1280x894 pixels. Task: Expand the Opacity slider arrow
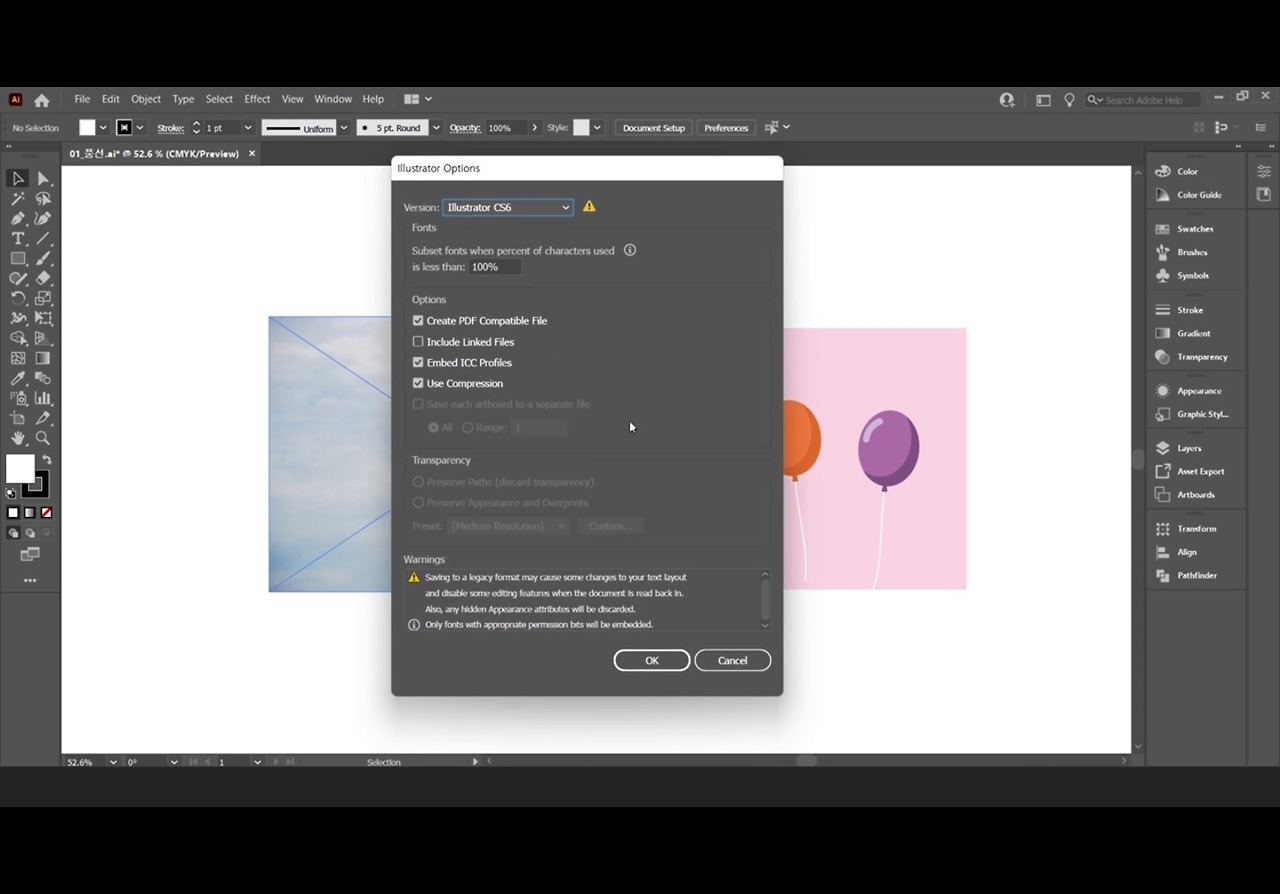tap(535, 128)
